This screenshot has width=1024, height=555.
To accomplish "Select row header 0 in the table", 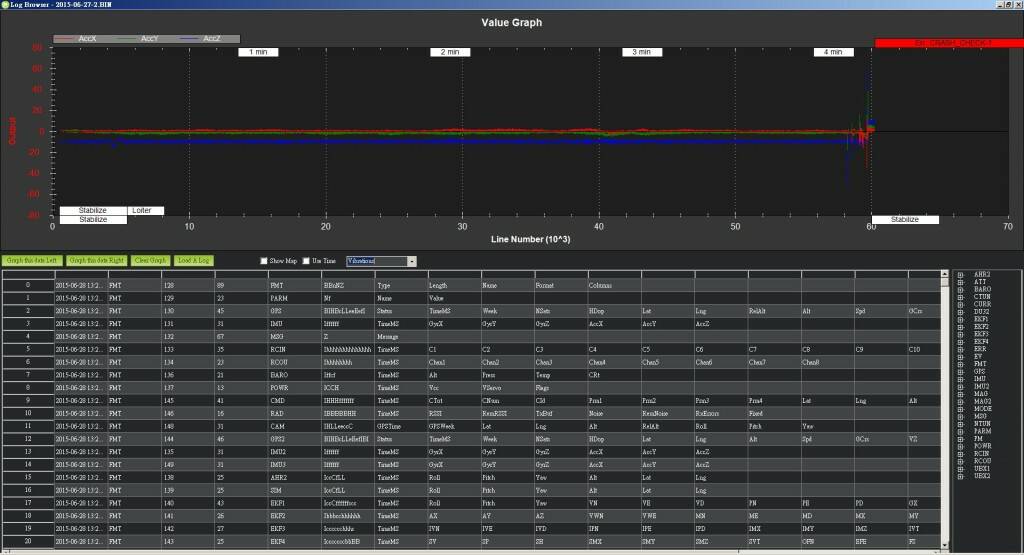I will click(x=27, y=285).
